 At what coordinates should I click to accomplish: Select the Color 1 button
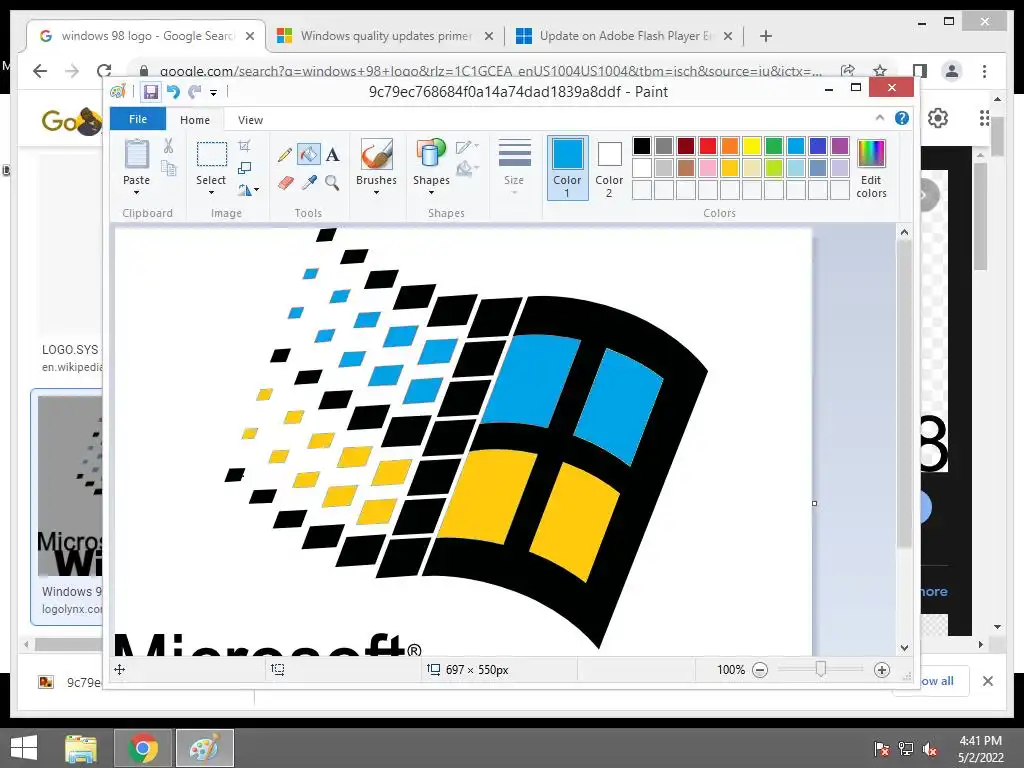coord(568,168)
